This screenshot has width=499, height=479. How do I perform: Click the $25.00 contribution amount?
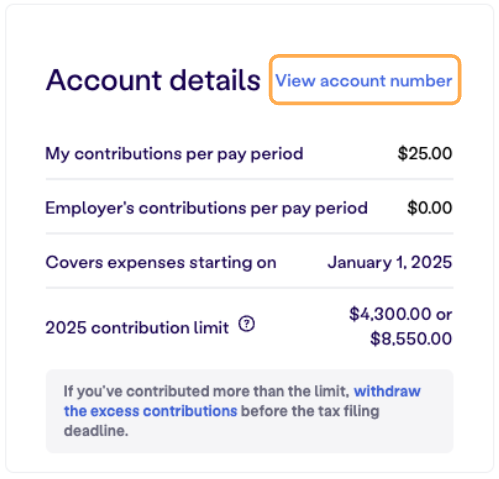tap(425, 154)
